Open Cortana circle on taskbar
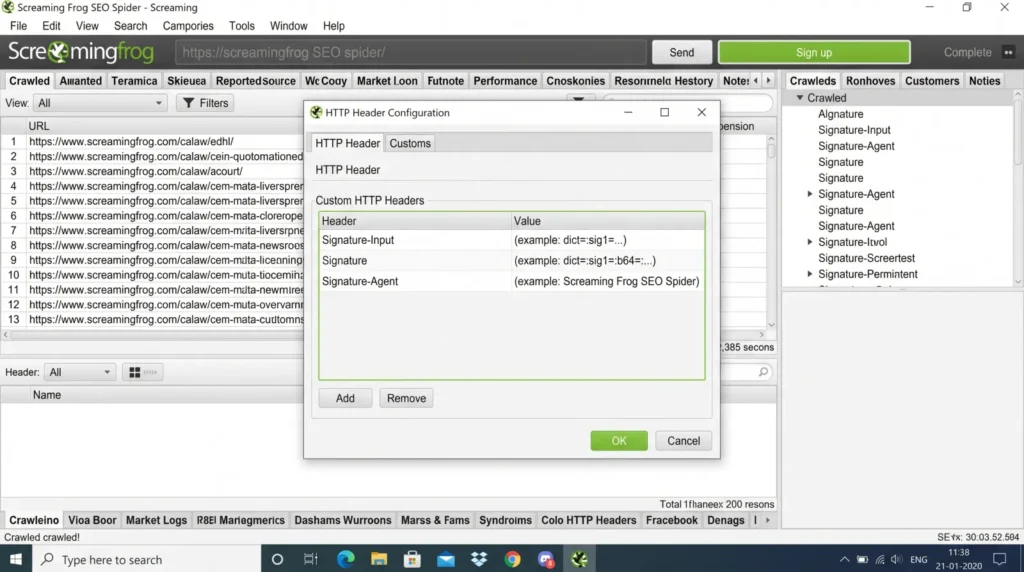1024x572 pixels. point(277,559)
